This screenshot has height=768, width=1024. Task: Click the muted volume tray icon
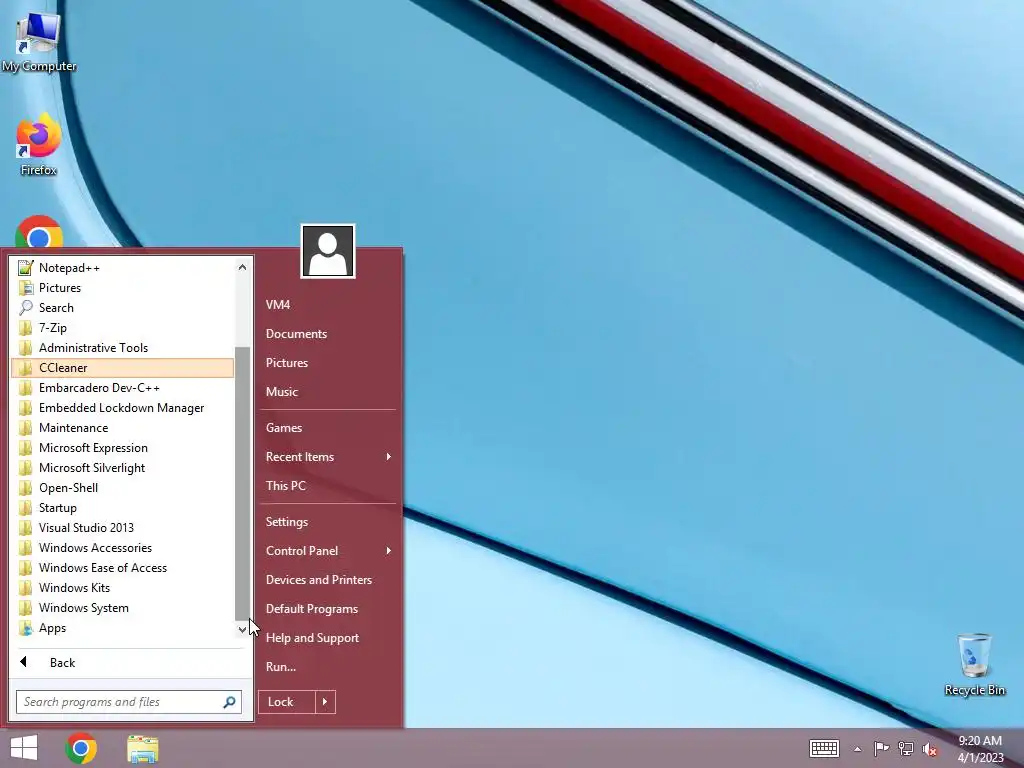(x=930, y=749)
